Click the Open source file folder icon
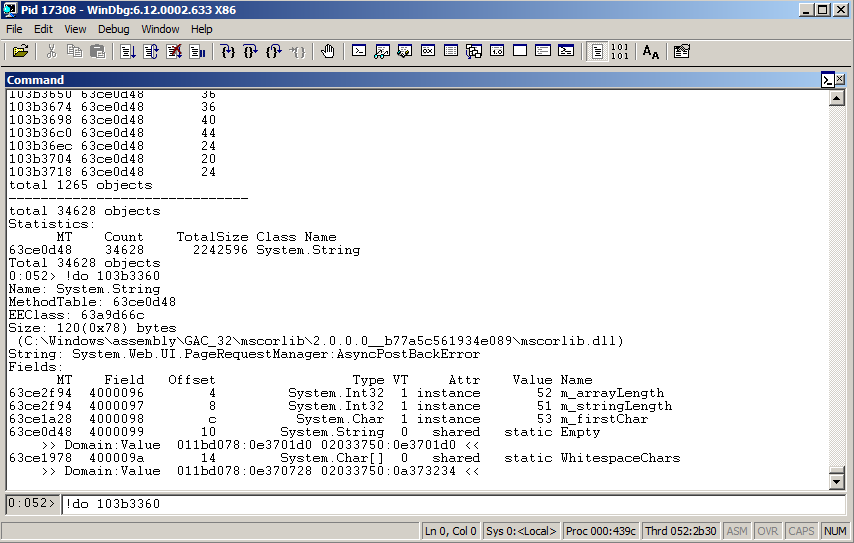 pos(20,51)
